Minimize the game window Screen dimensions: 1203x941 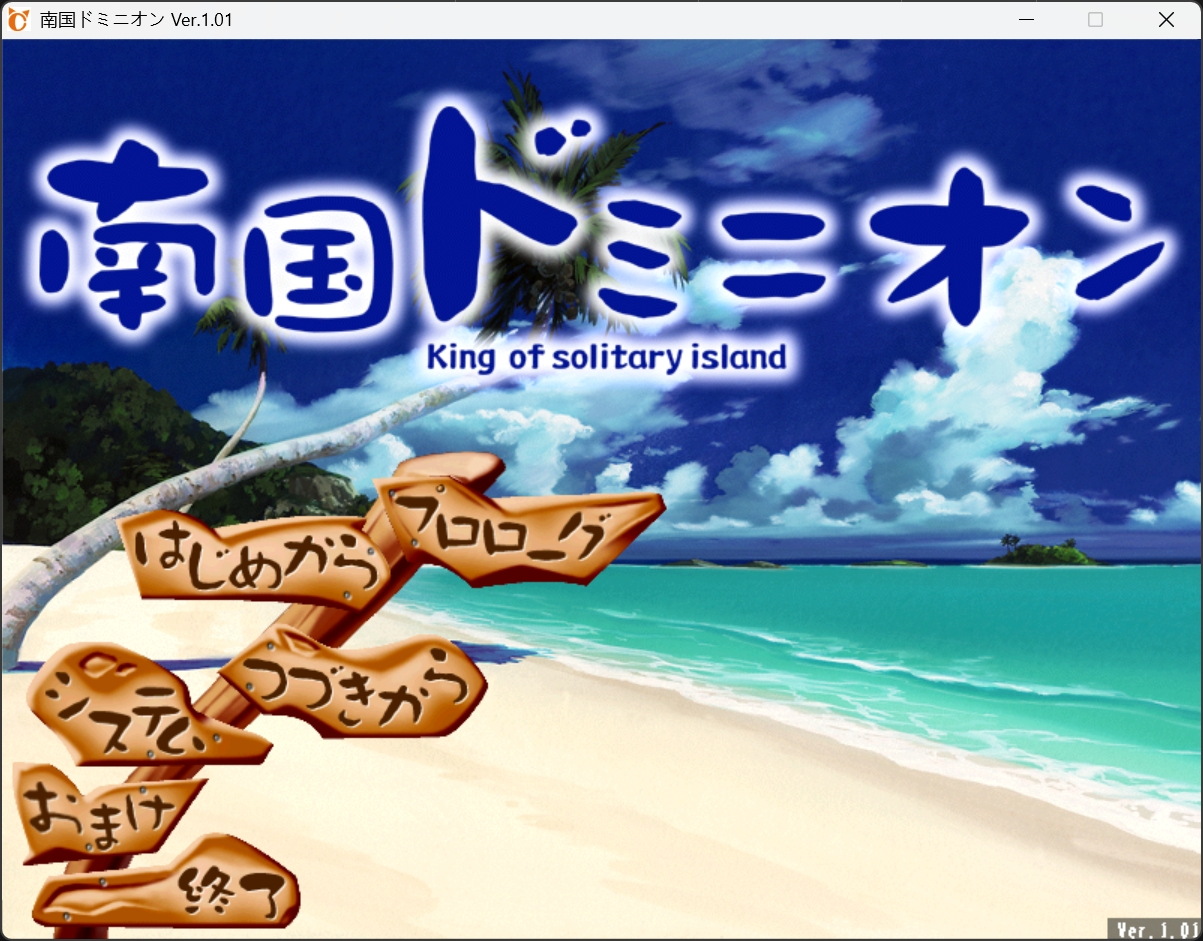click(x=1024, y=20)
